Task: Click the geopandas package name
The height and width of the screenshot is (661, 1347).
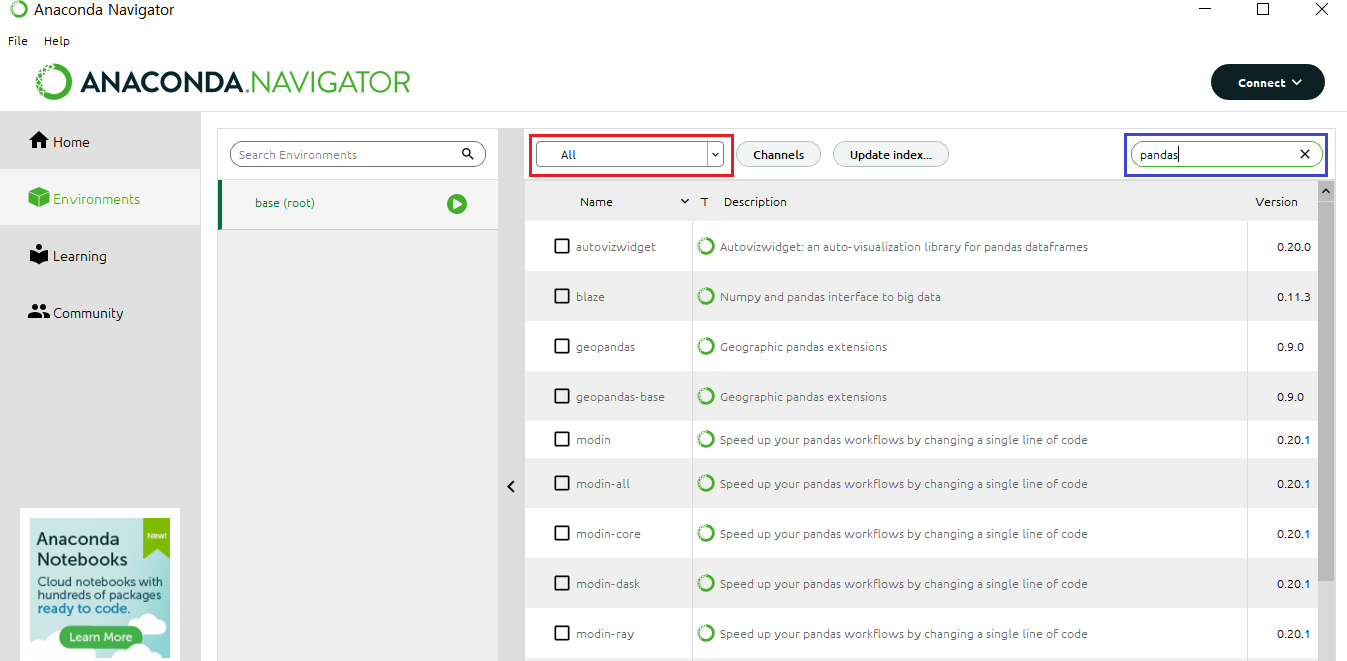Action: pyautogui.click(x=605, y=347)
